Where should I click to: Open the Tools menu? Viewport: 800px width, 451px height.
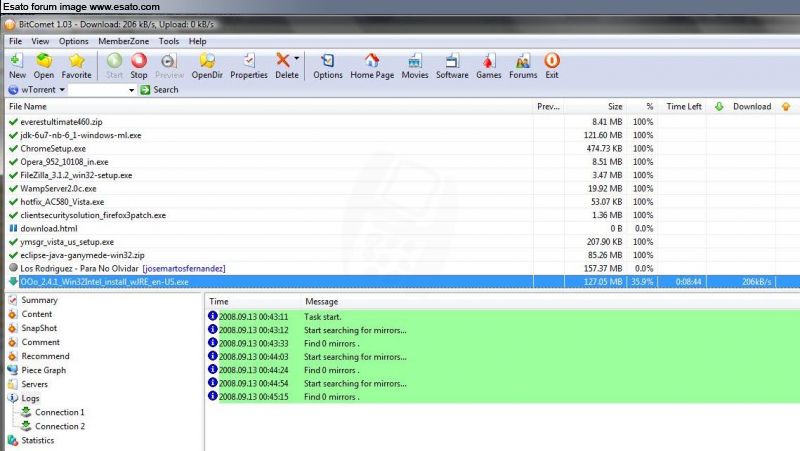pyautogui.click(x=169, y=41)
